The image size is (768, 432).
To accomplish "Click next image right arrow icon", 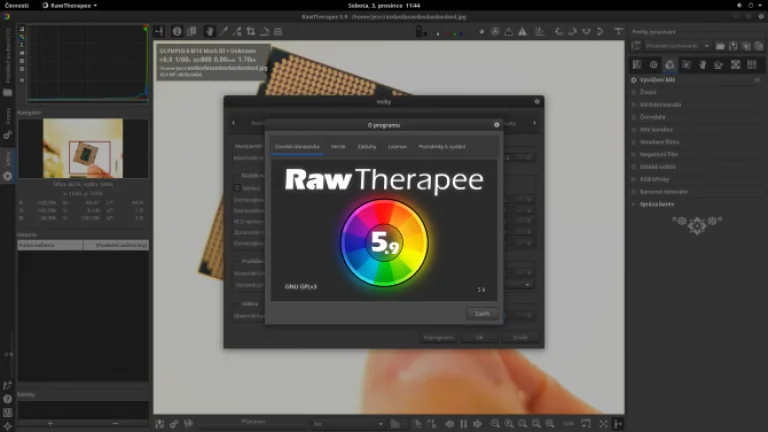I will pos(478,424).
